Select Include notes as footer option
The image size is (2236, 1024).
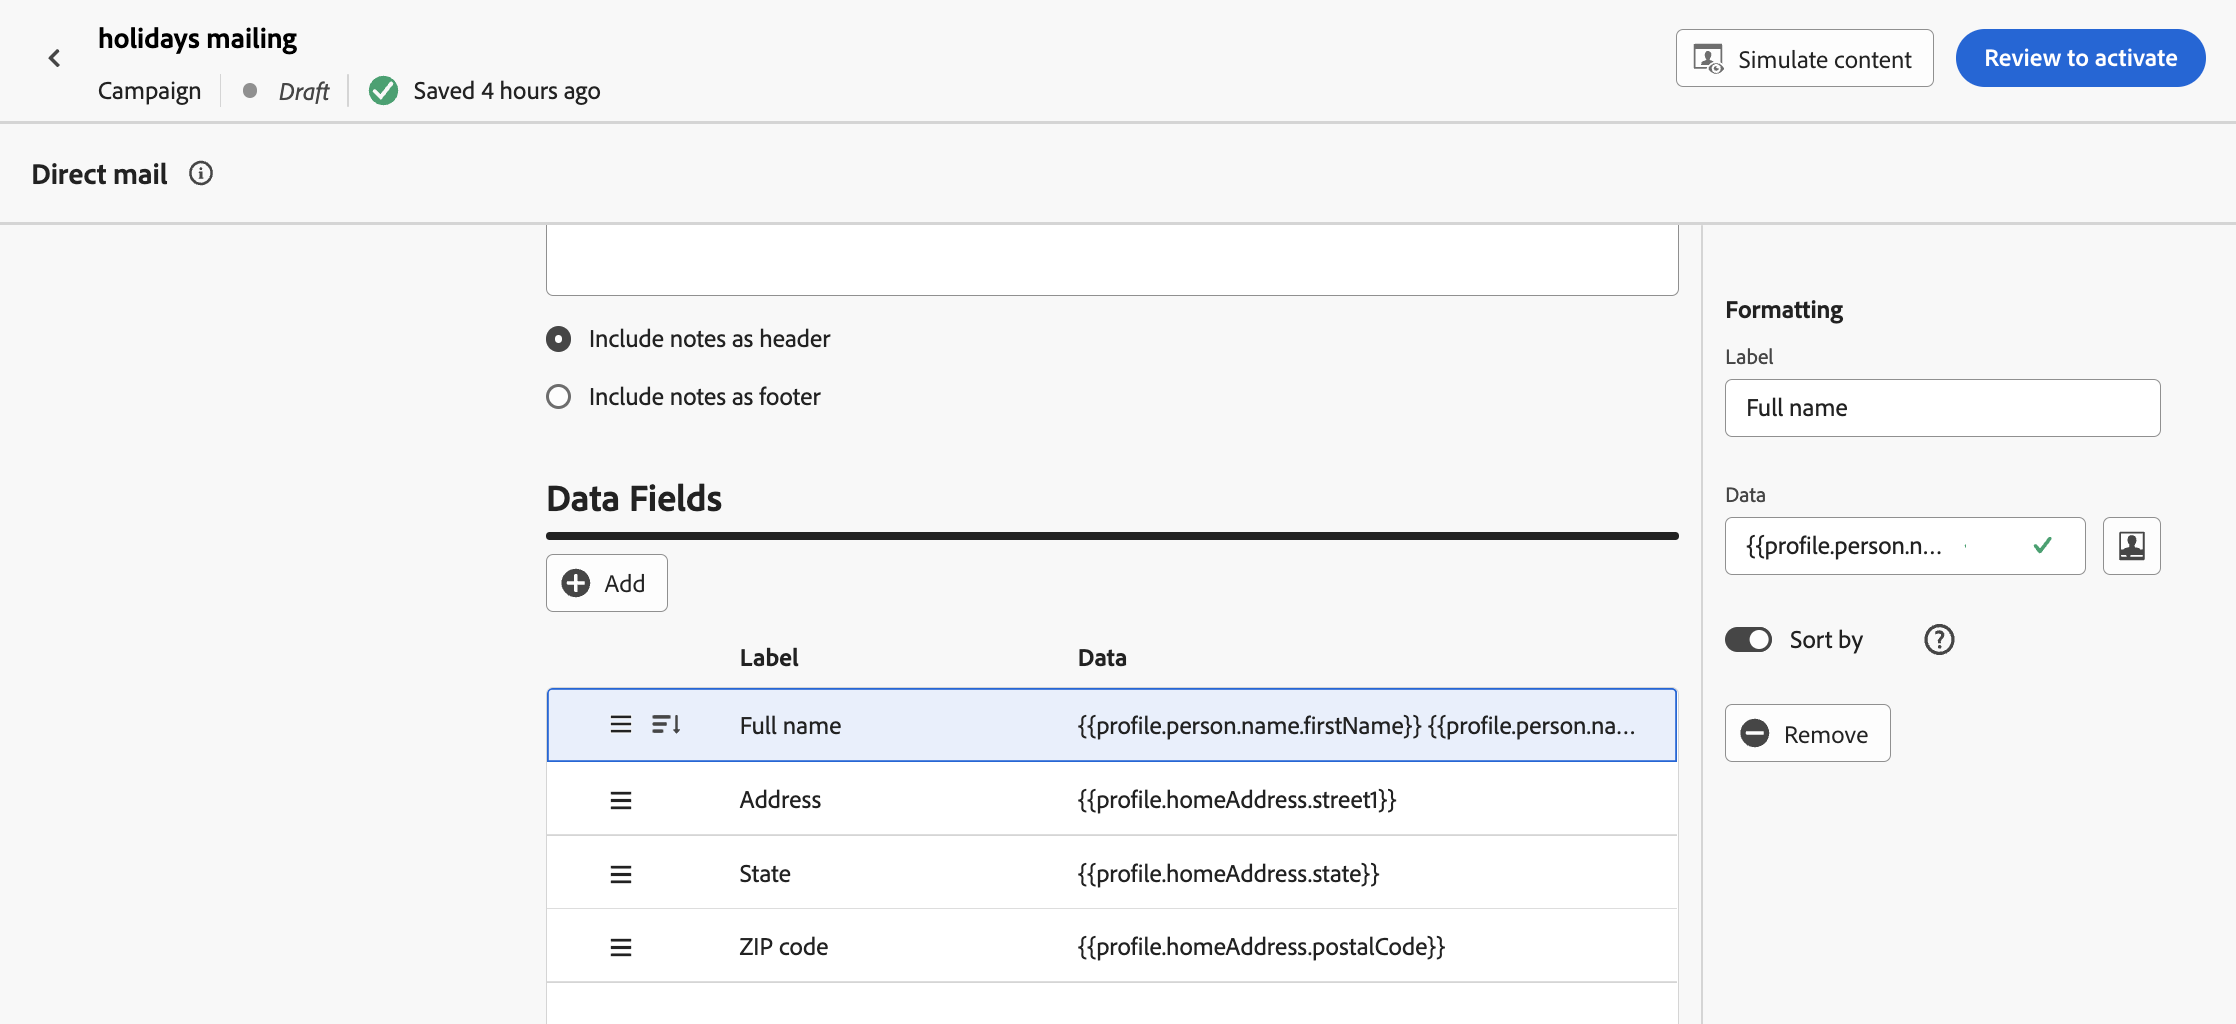[x=559, y=397]
